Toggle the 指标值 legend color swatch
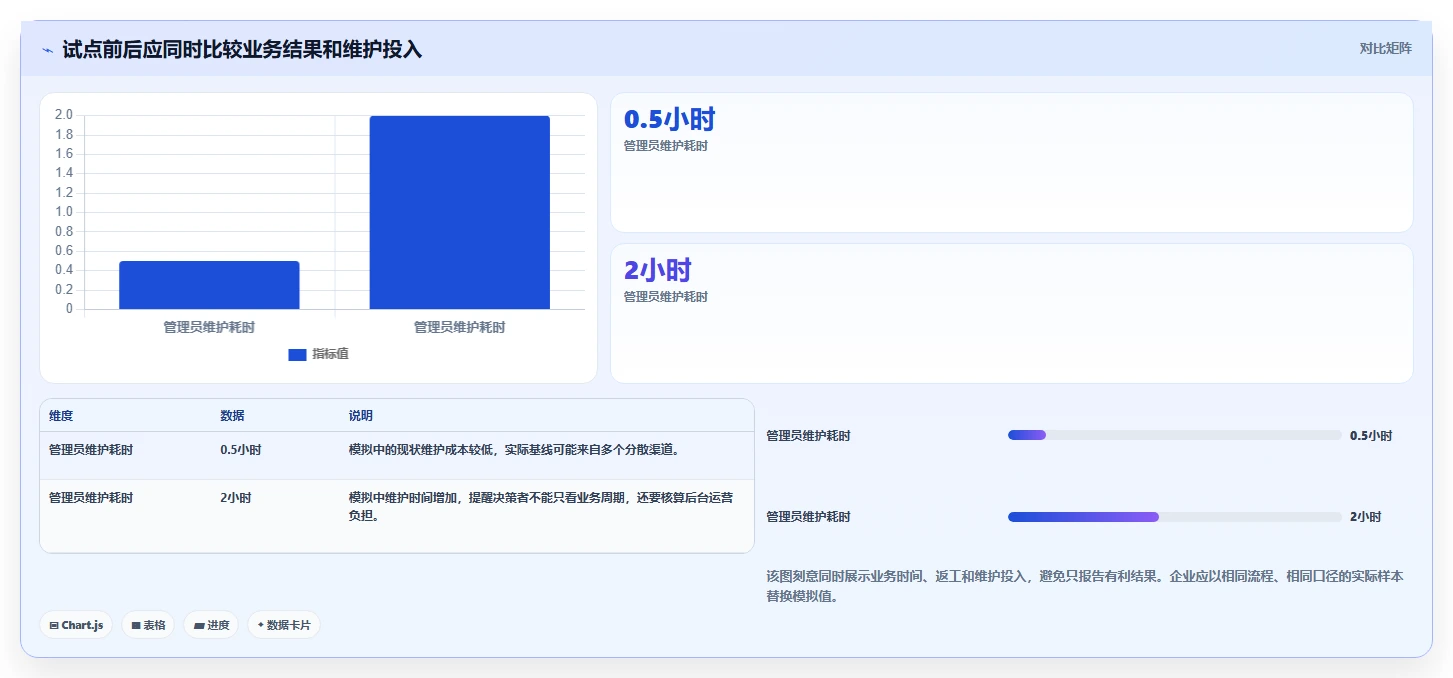 click(297, 354)
